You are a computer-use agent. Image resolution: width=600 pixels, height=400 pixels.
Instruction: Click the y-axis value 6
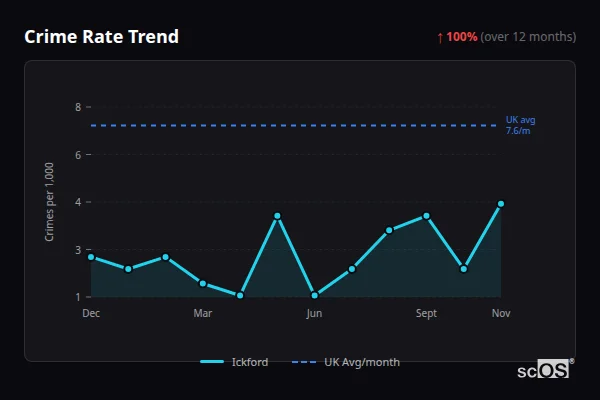tap(78, 155)
